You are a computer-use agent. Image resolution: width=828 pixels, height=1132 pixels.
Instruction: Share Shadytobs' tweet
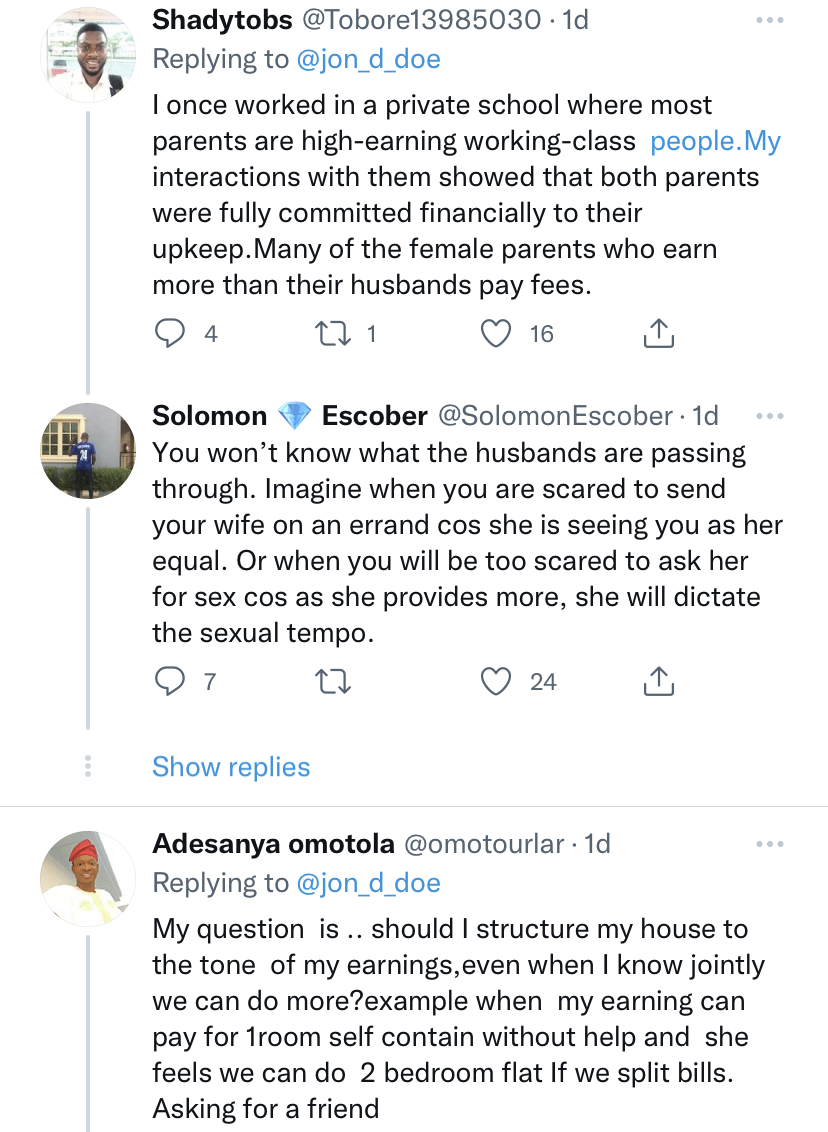pyautogui.click(x=657, y=334)
